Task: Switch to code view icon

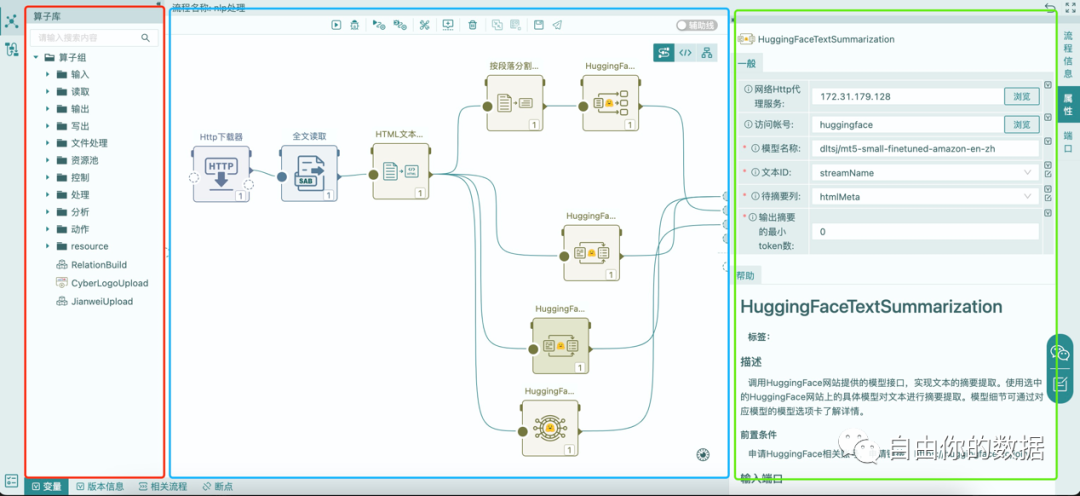Action: click(x=685, y=53)
